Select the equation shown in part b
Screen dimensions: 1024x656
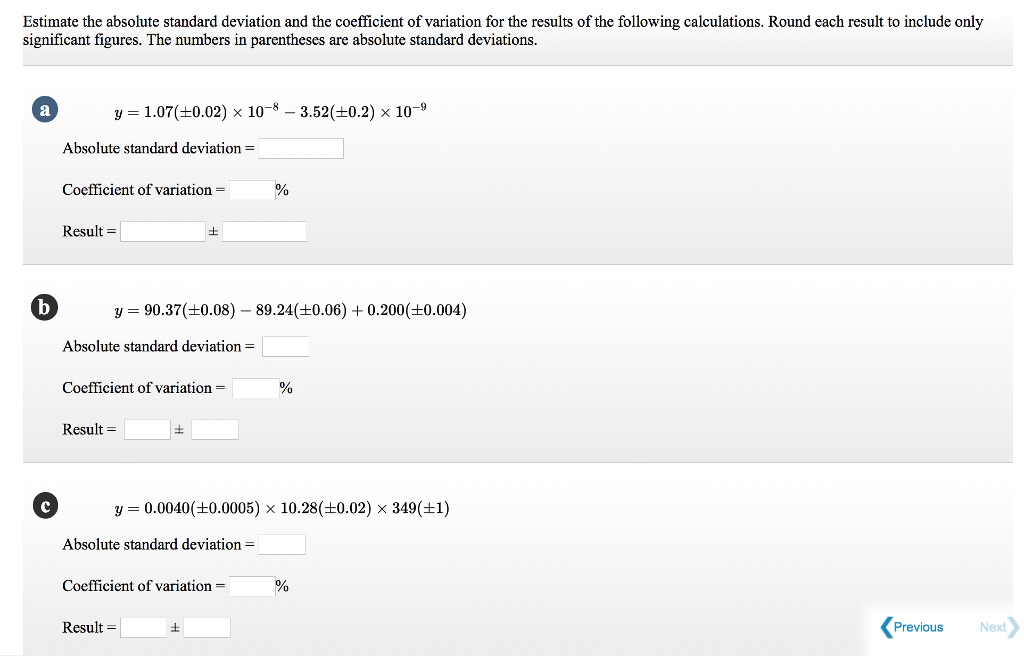click(x=290, y=310)
